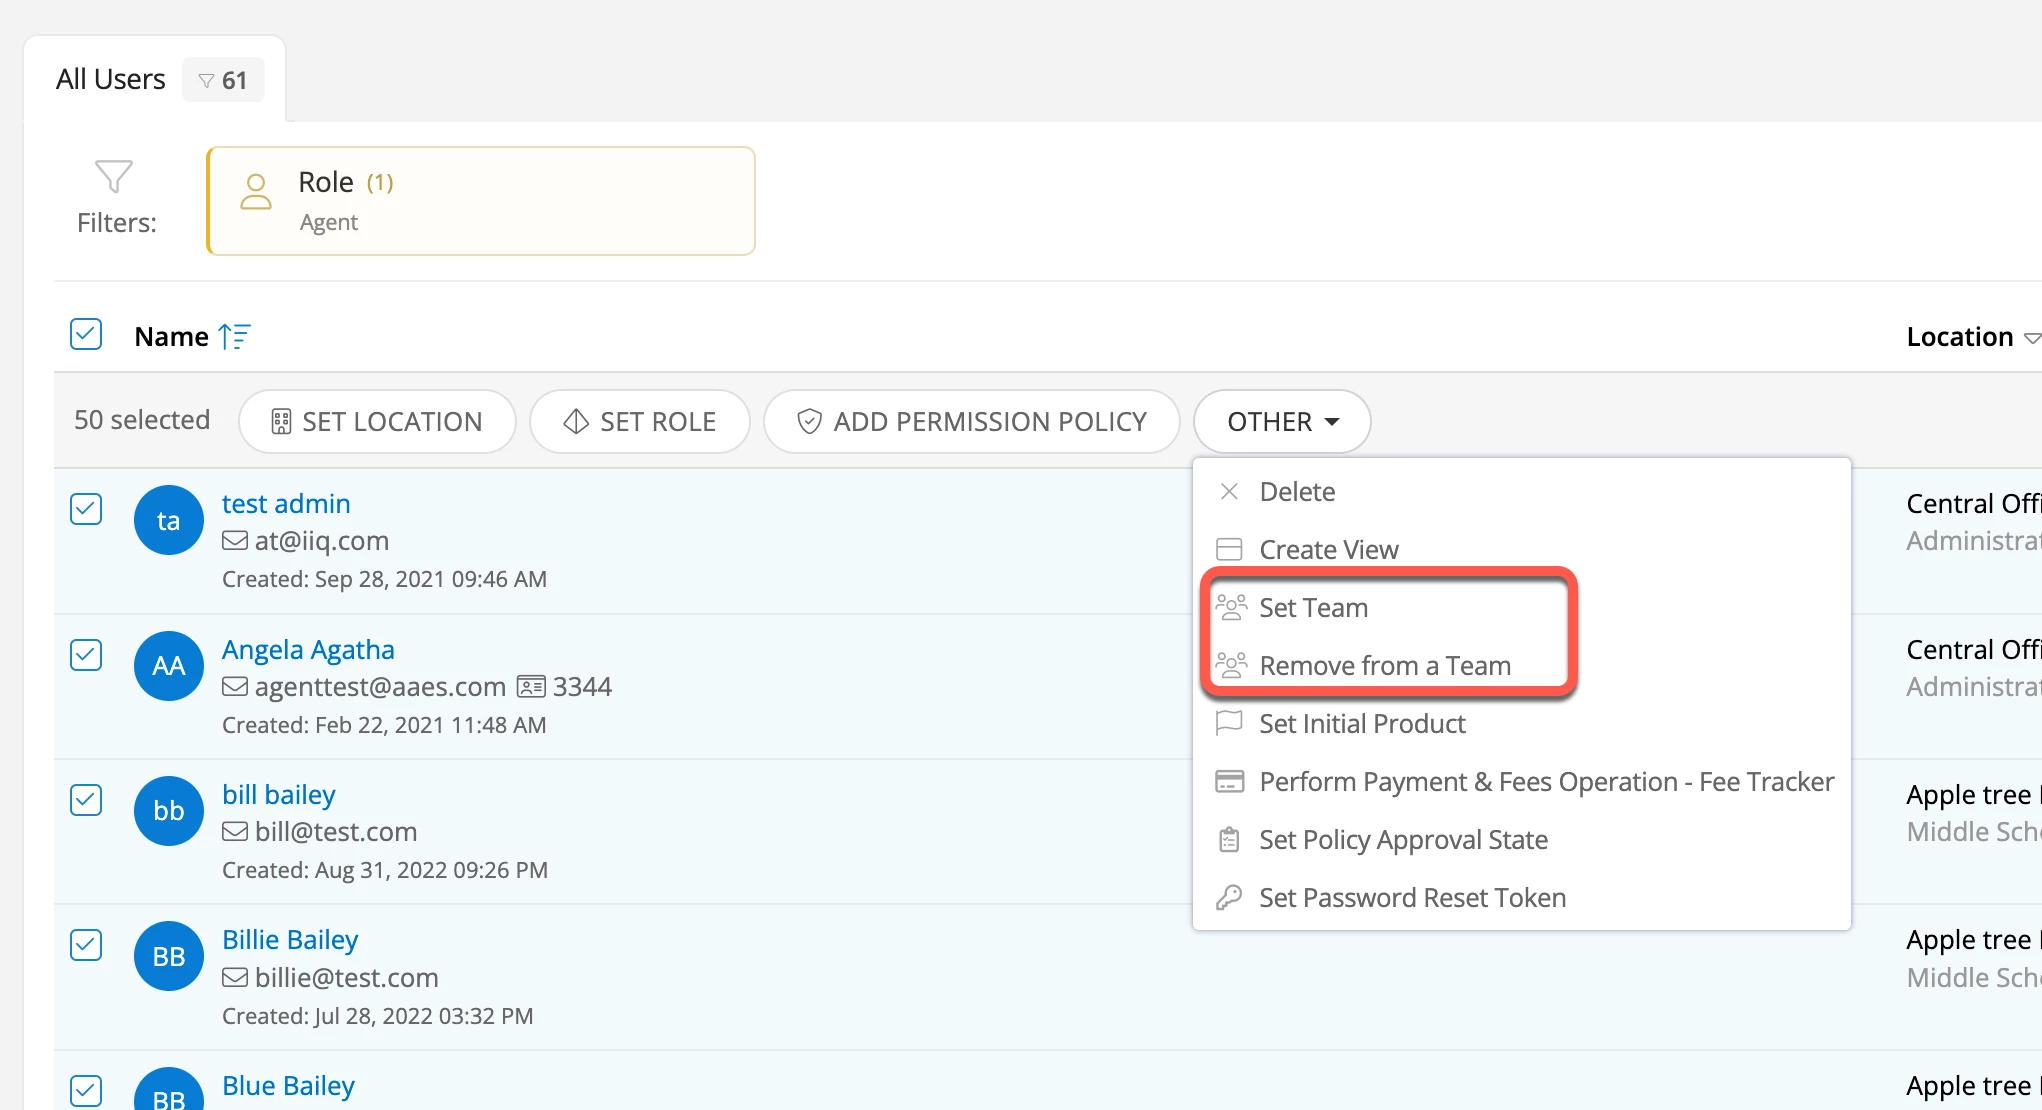Click the Name sort ascending icon
This screenshot has width=2042, height=1110.
point(235,337)
